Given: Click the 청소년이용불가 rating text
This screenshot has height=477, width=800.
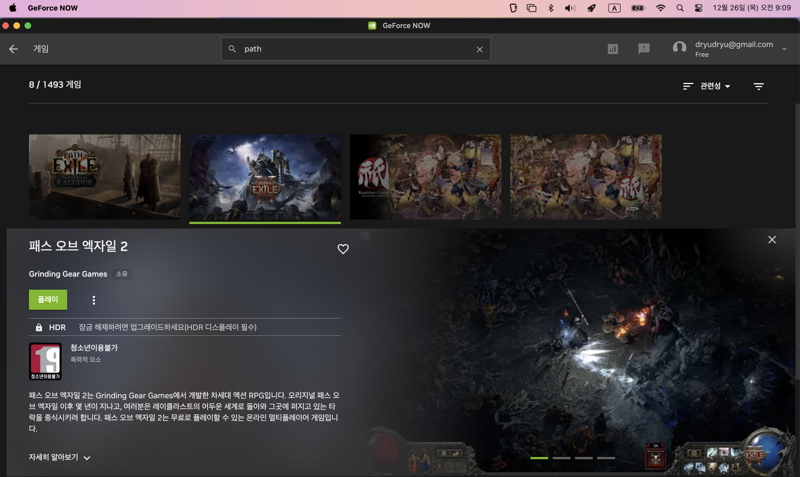Looking at the screenshot, I should click(x=94, y=347).
